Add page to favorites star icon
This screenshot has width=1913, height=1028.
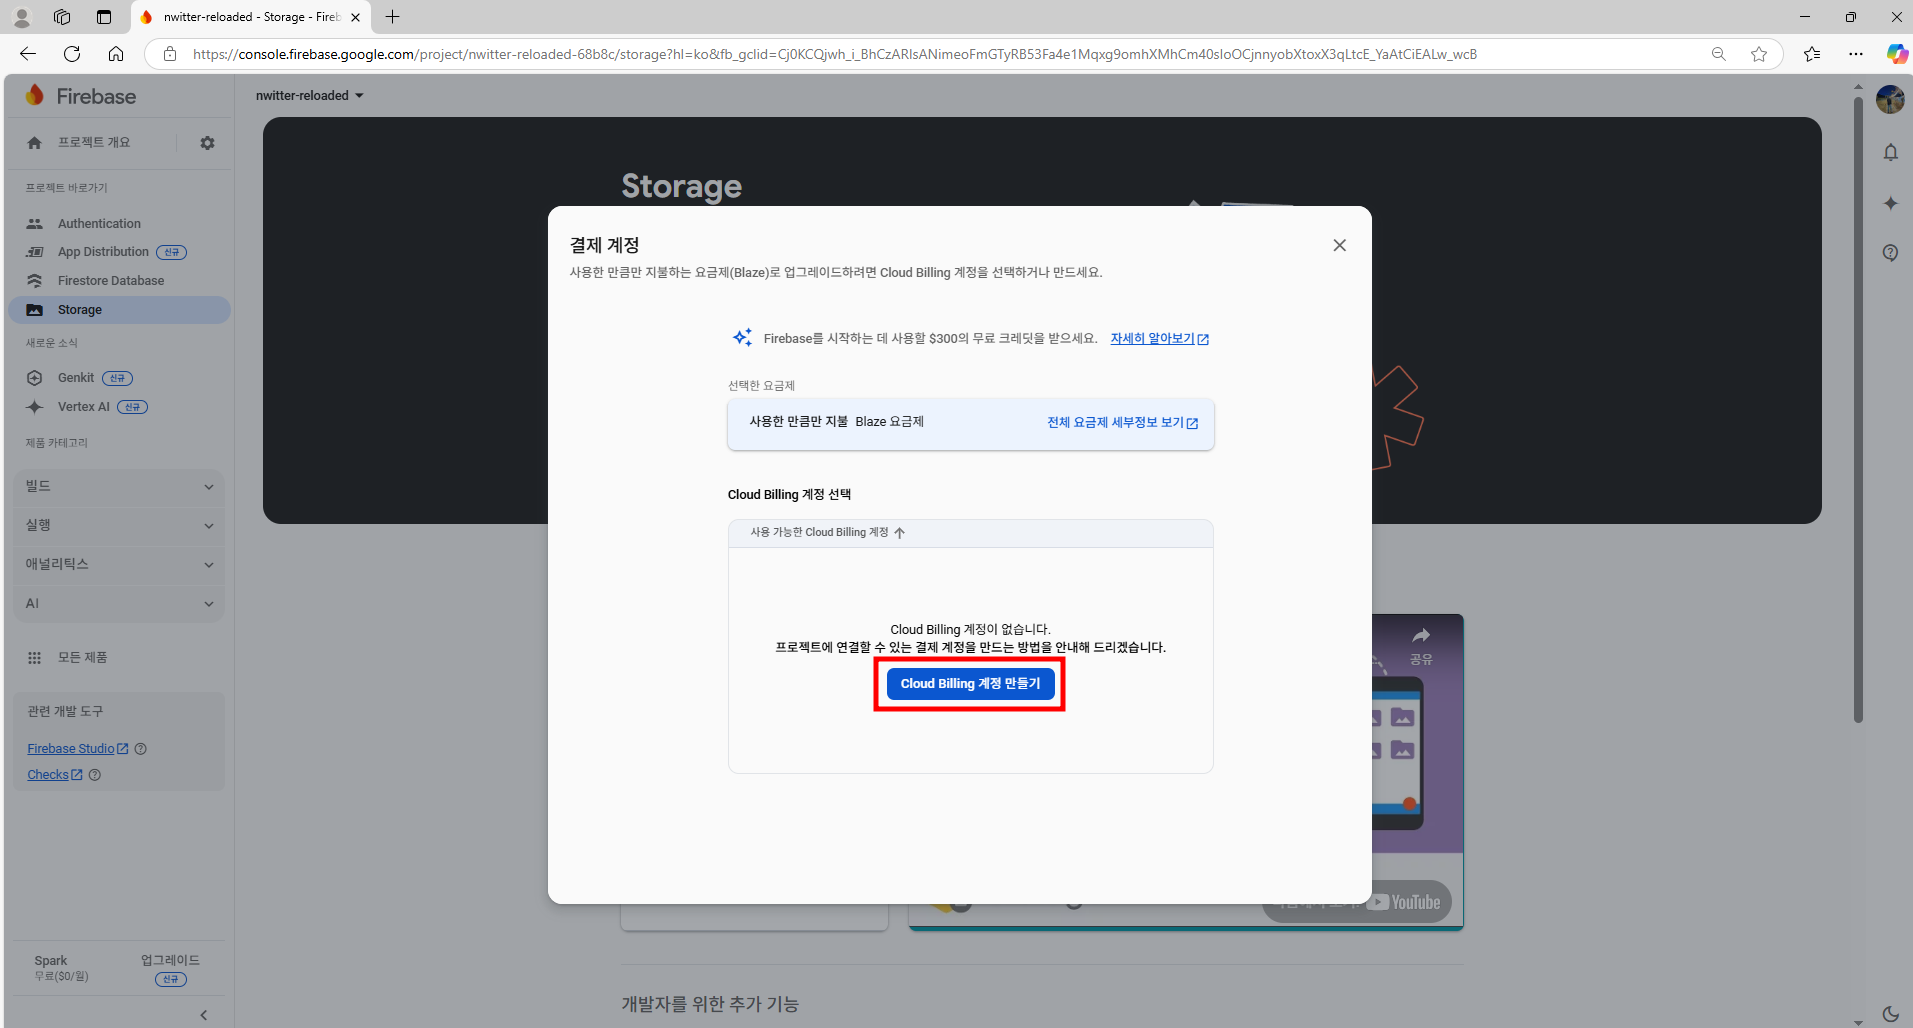[x=1759, y=54]
